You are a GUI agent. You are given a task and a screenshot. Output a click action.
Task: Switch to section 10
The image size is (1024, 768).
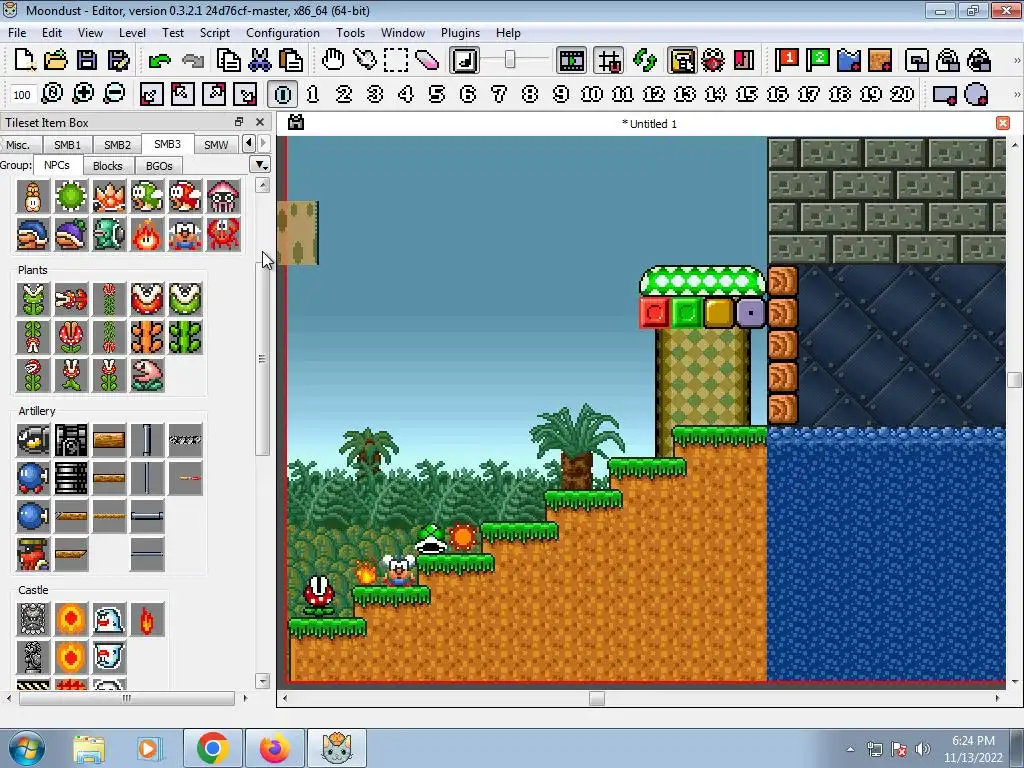tap(592, 95)
